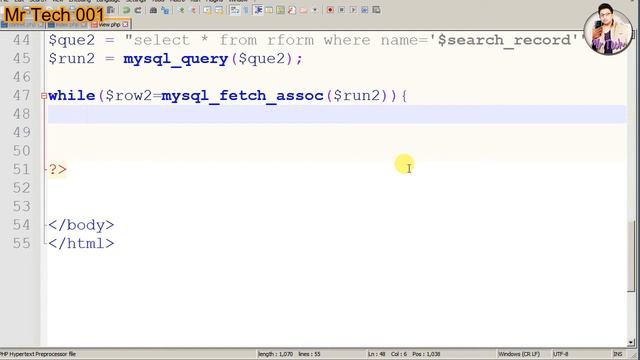The image size is (640, 360).
Task: Collapse the while block fold marker
Action: click(44, 96)
